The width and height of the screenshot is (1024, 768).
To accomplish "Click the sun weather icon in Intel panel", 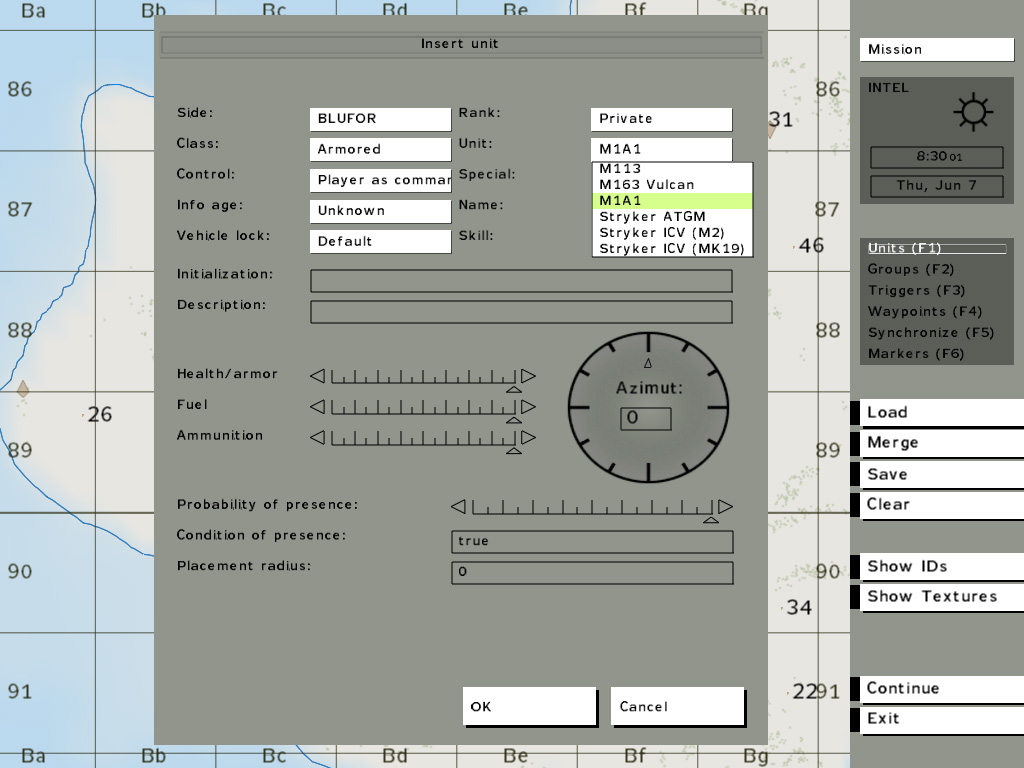I will [972, 113].
